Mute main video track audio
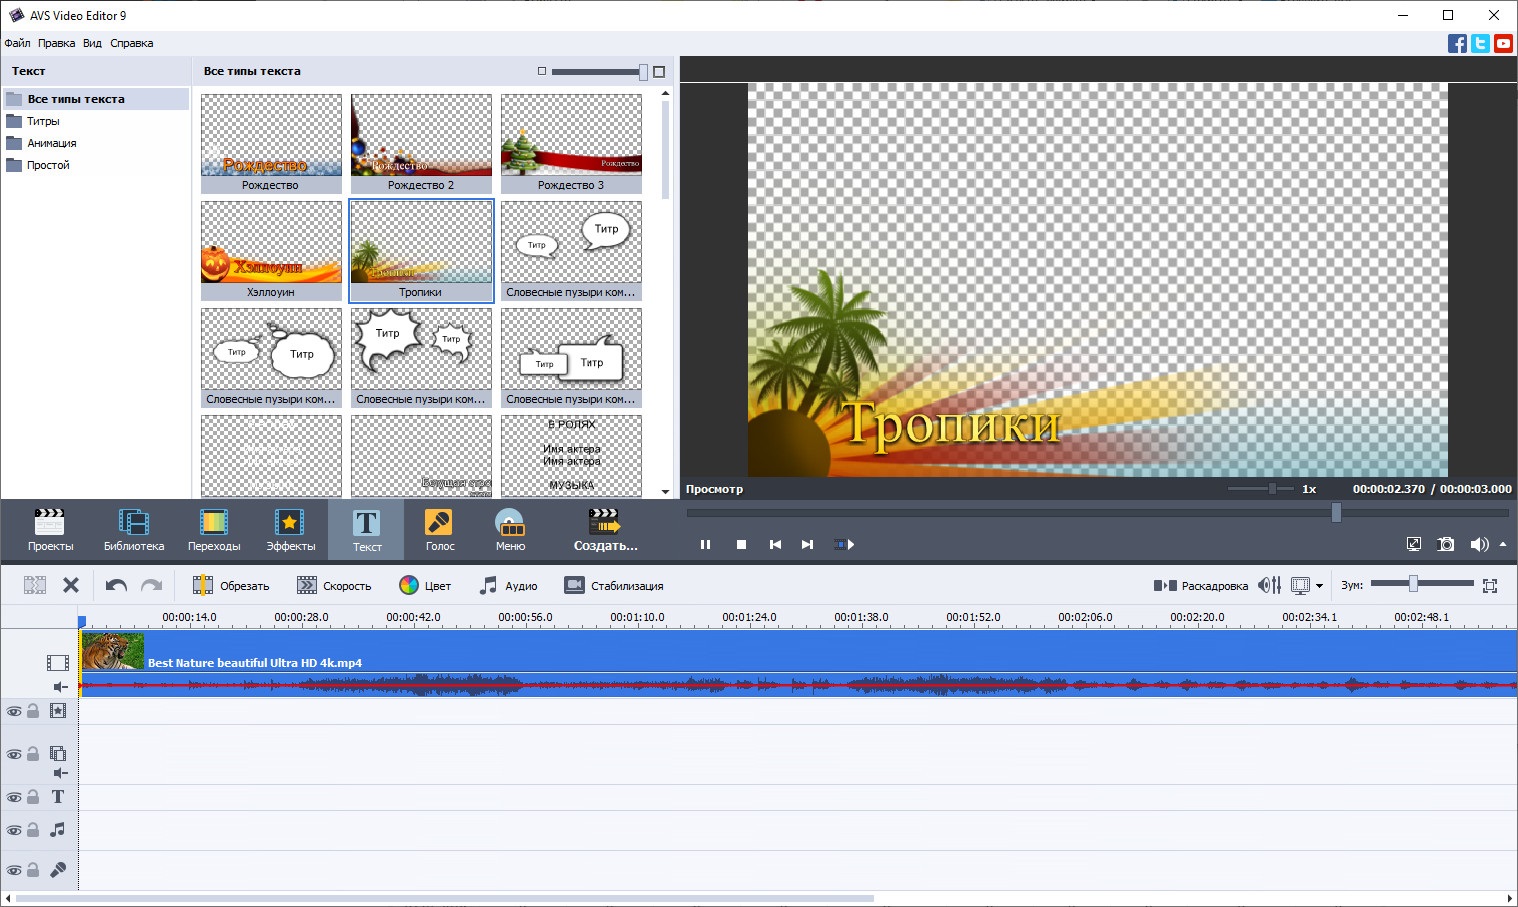This screenshot has width=1518, height=907. point(60,687)
